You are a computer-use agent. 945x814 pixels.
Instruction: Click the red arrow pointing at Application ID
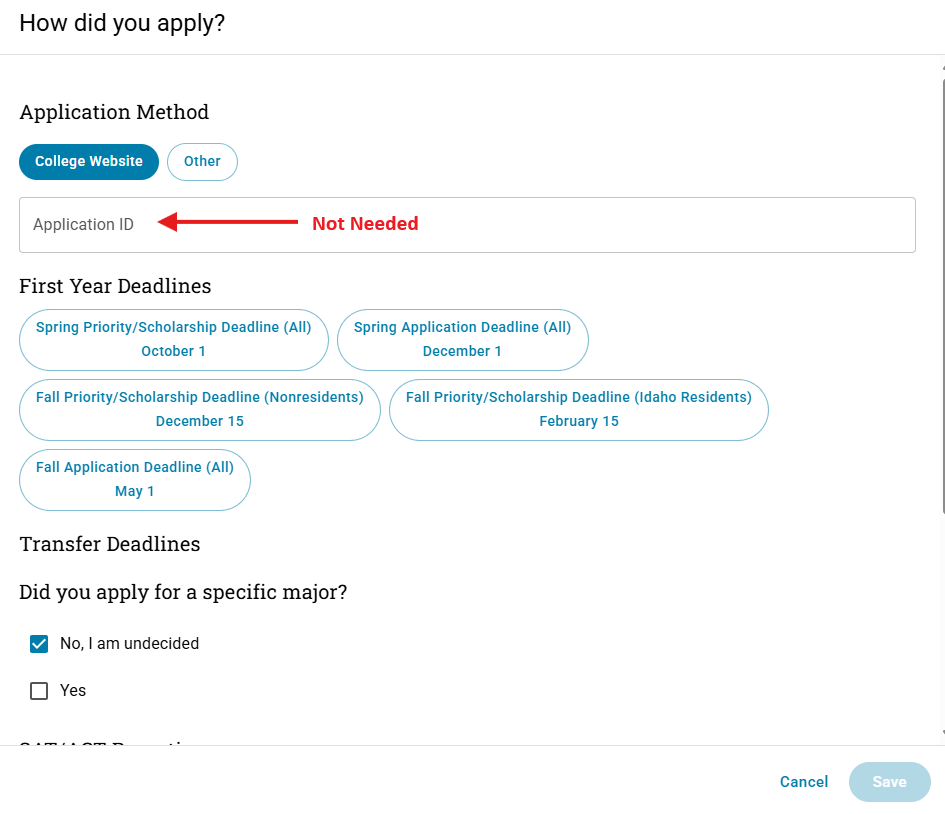(228, 222)
